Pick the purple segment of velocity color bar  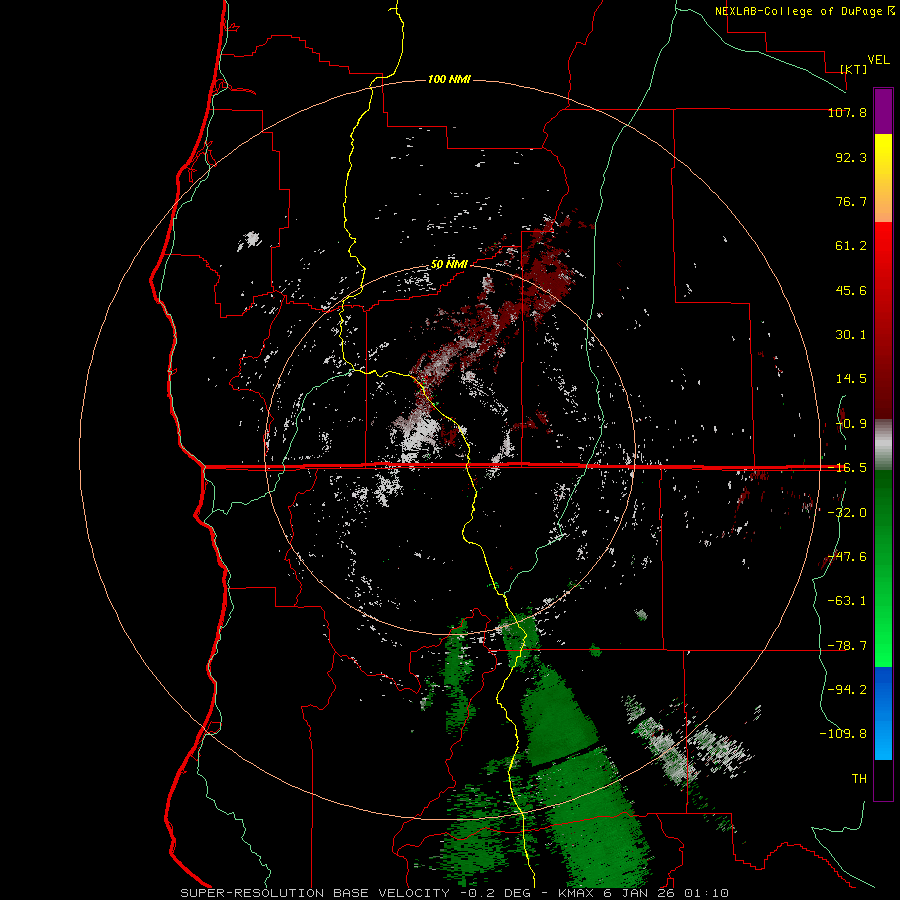click(883, 111)
